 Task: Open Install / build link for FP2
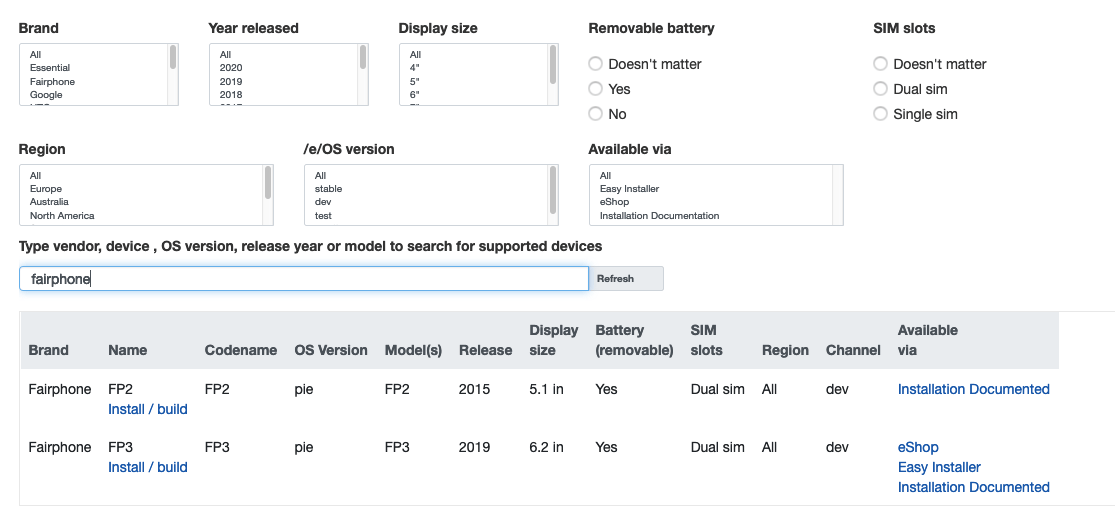pos(148,409)
